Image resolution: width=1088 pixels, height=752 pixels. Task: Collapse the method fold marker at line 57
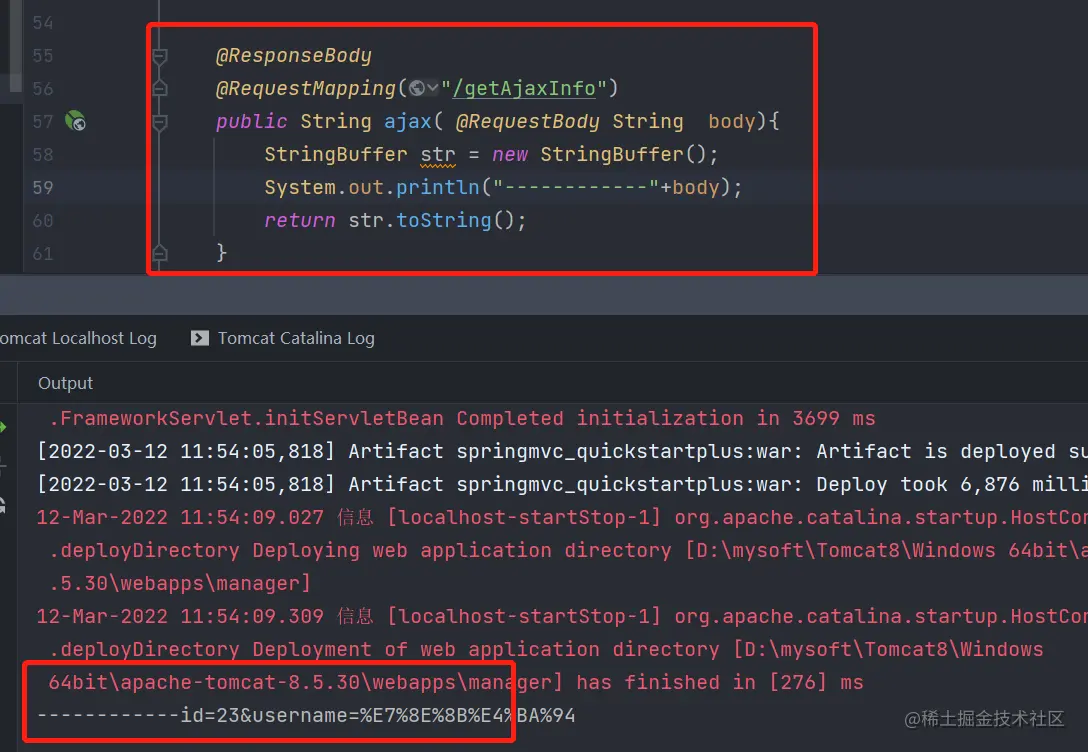tap(160, 123)
